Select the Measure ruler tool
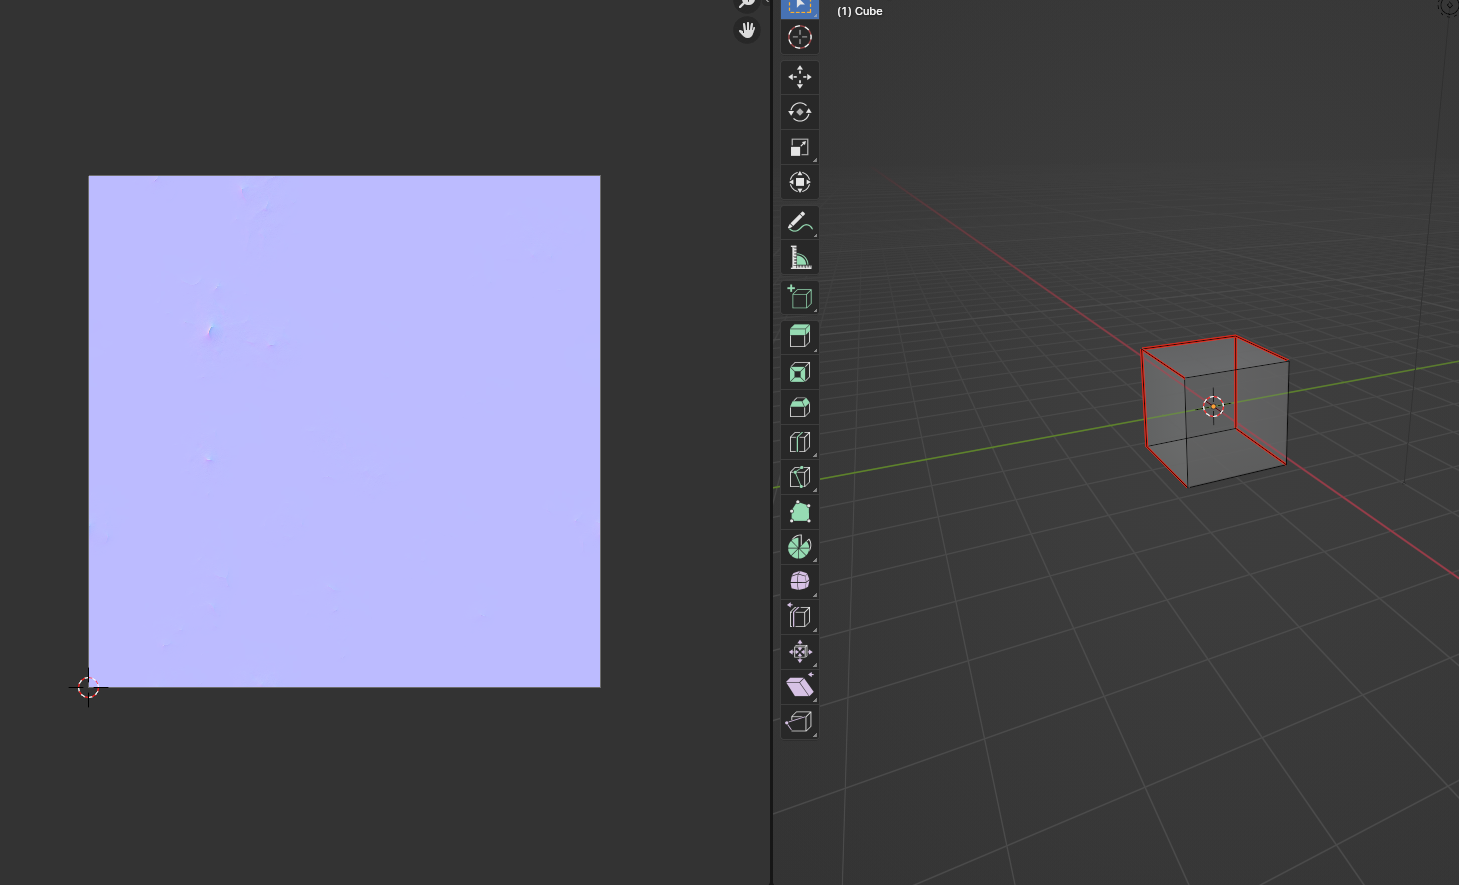The width and height of the screenshot is (1459, 885). (x=799, y=257)
